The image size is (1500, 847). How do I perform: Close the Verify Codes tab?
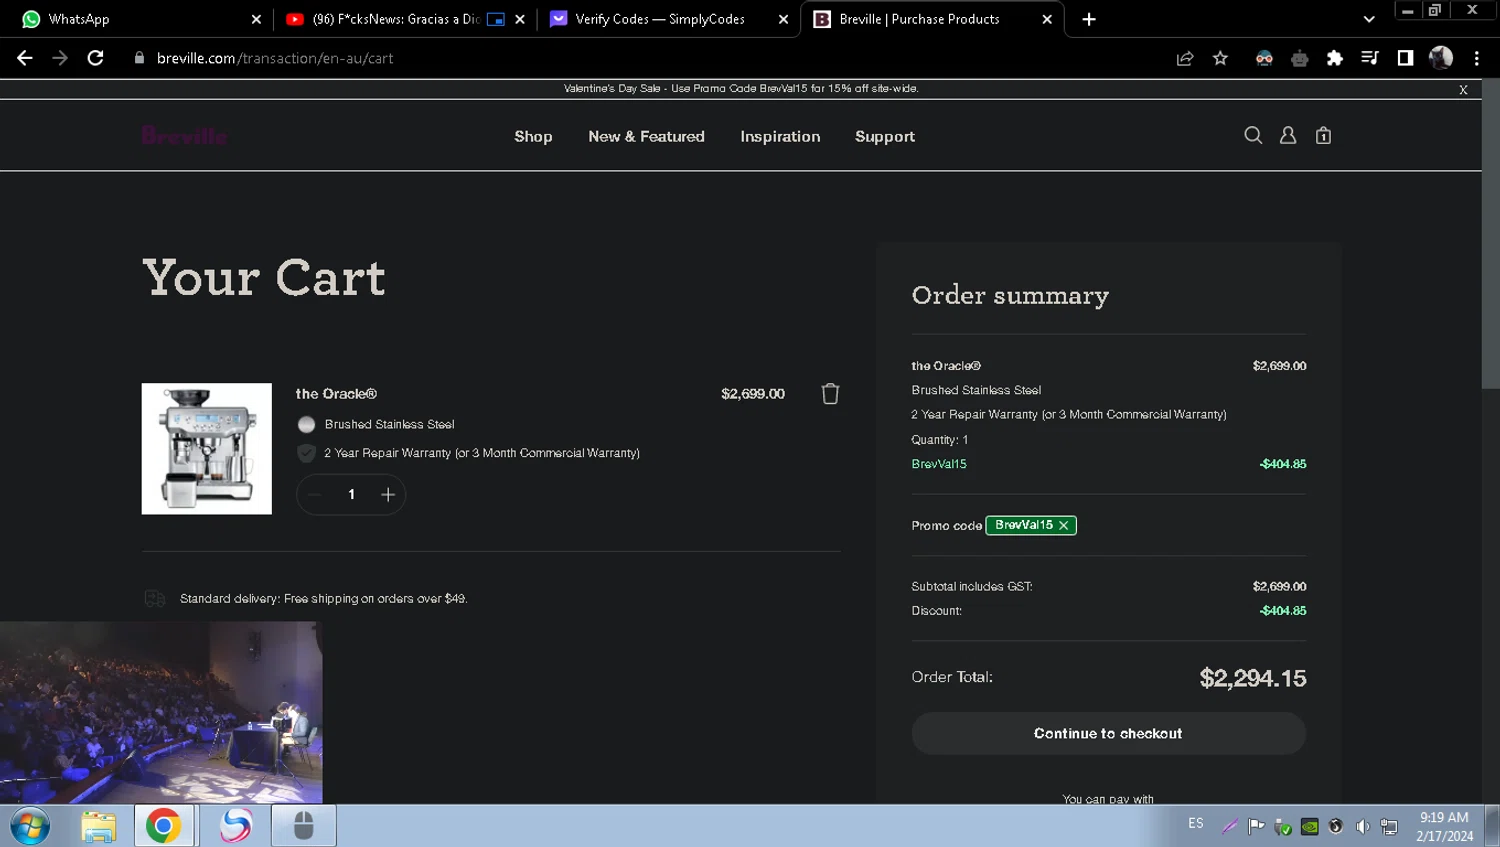point(783,19)
